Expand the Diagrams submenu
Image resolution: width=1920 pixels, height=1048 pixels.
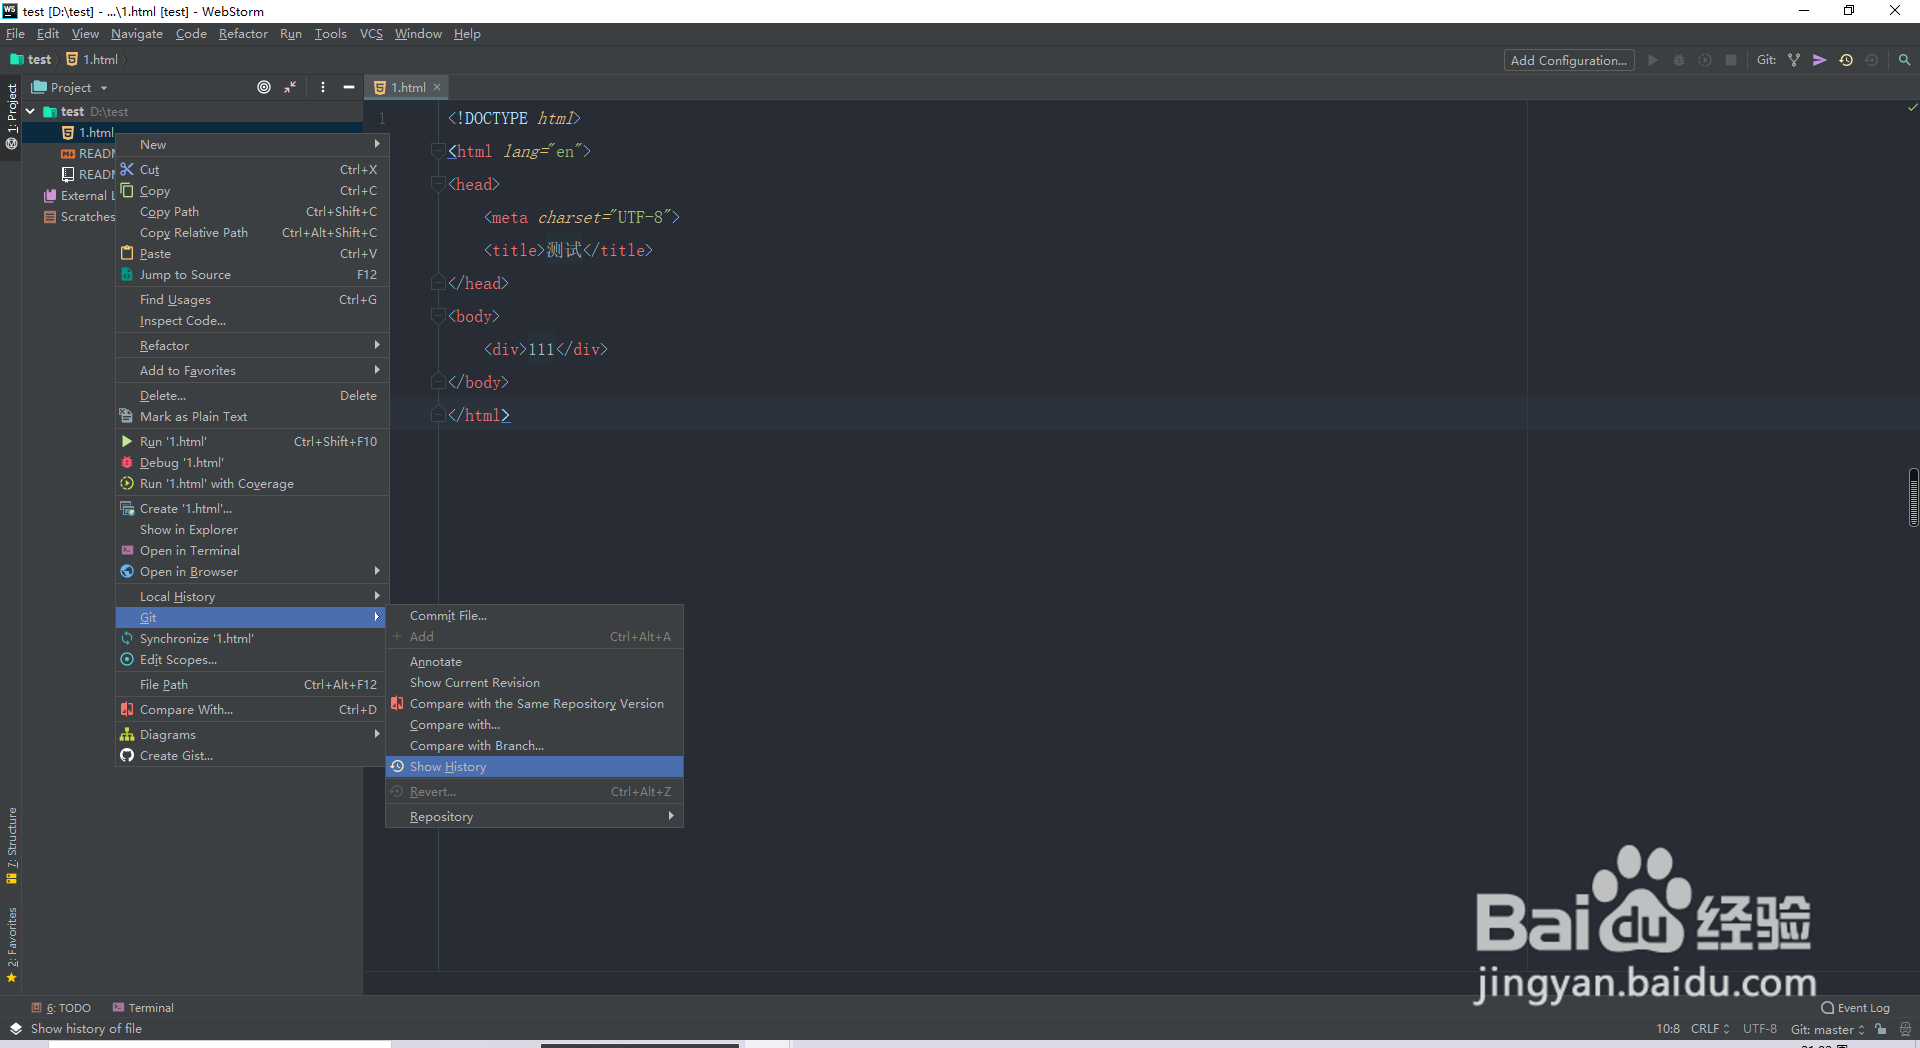click(252, 735)
